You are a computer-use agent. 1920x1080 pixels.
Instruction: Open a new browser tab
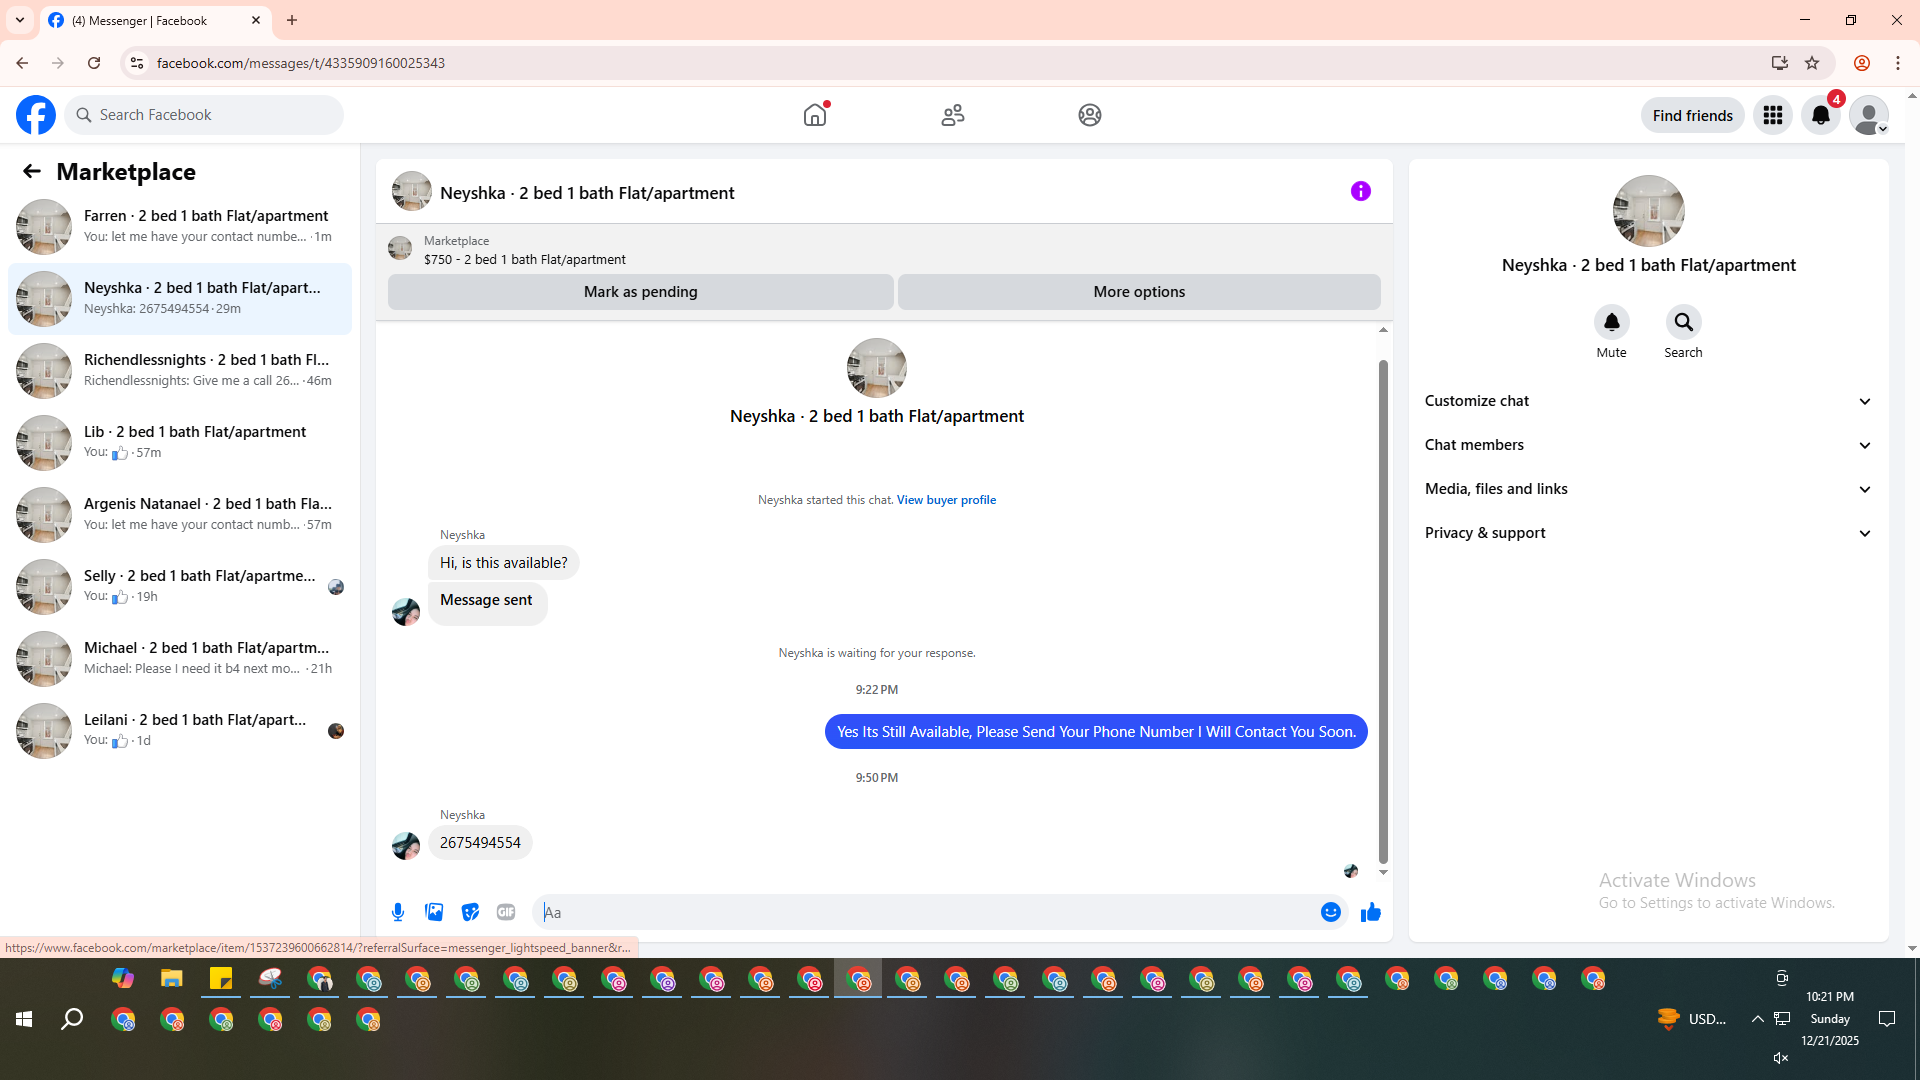(292, 20)
